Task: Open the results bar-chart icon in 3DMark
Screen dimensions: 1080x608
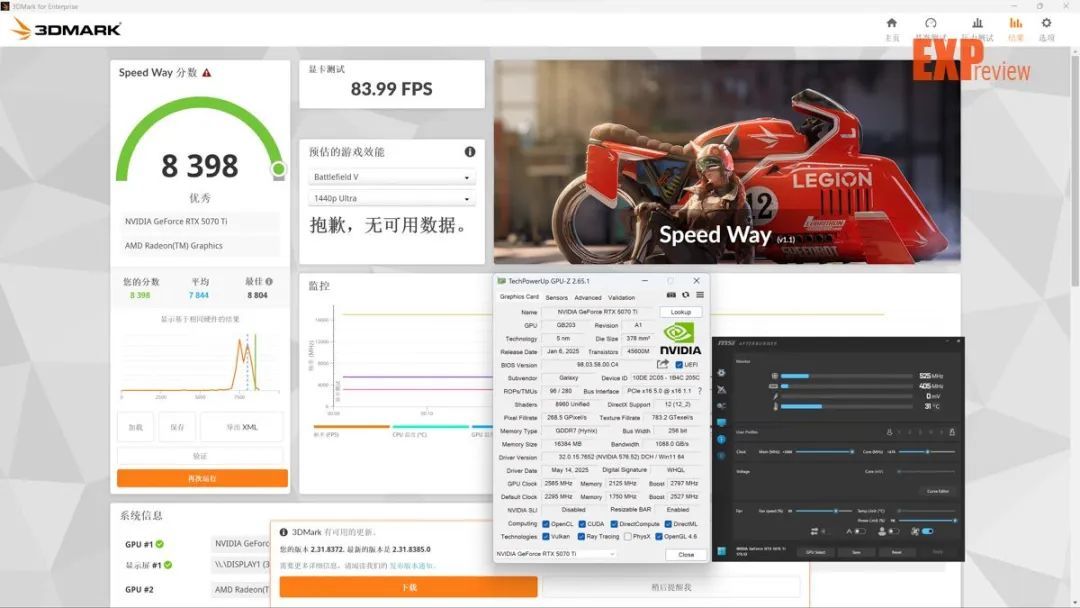Action: click(1015, 23)
